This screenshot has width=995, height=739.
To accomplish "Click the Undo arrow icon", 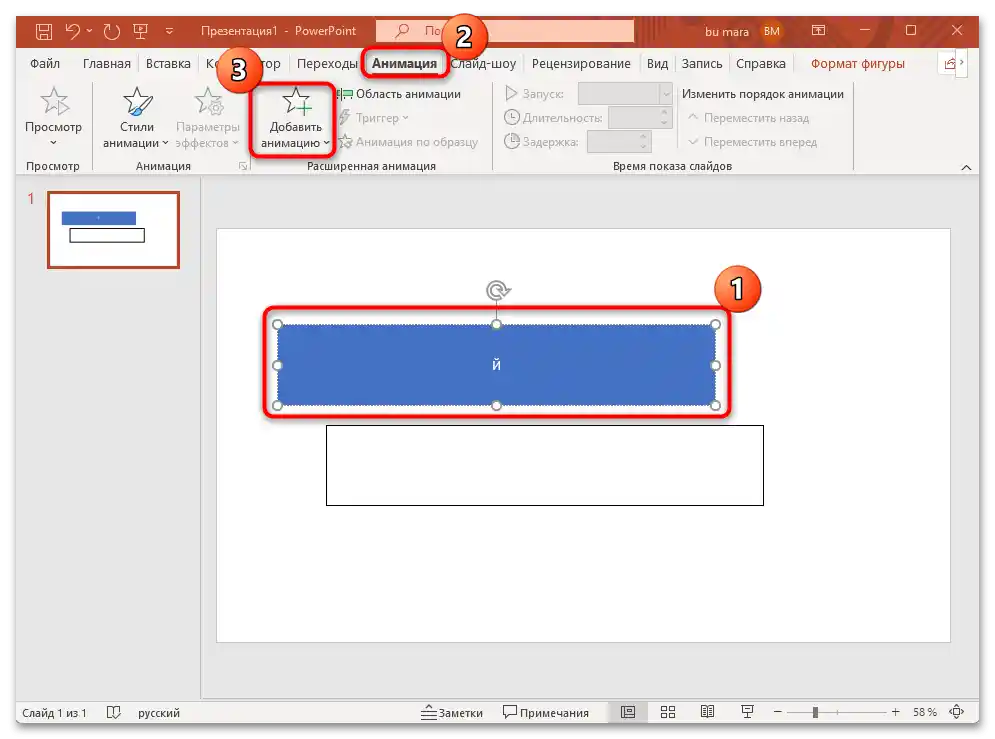I will point(75,31).
